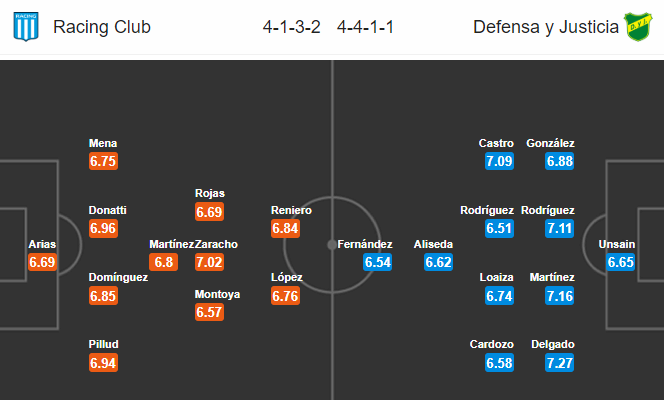Click Rojas player rating 6.69
The image size is (664, 400).
209,212
